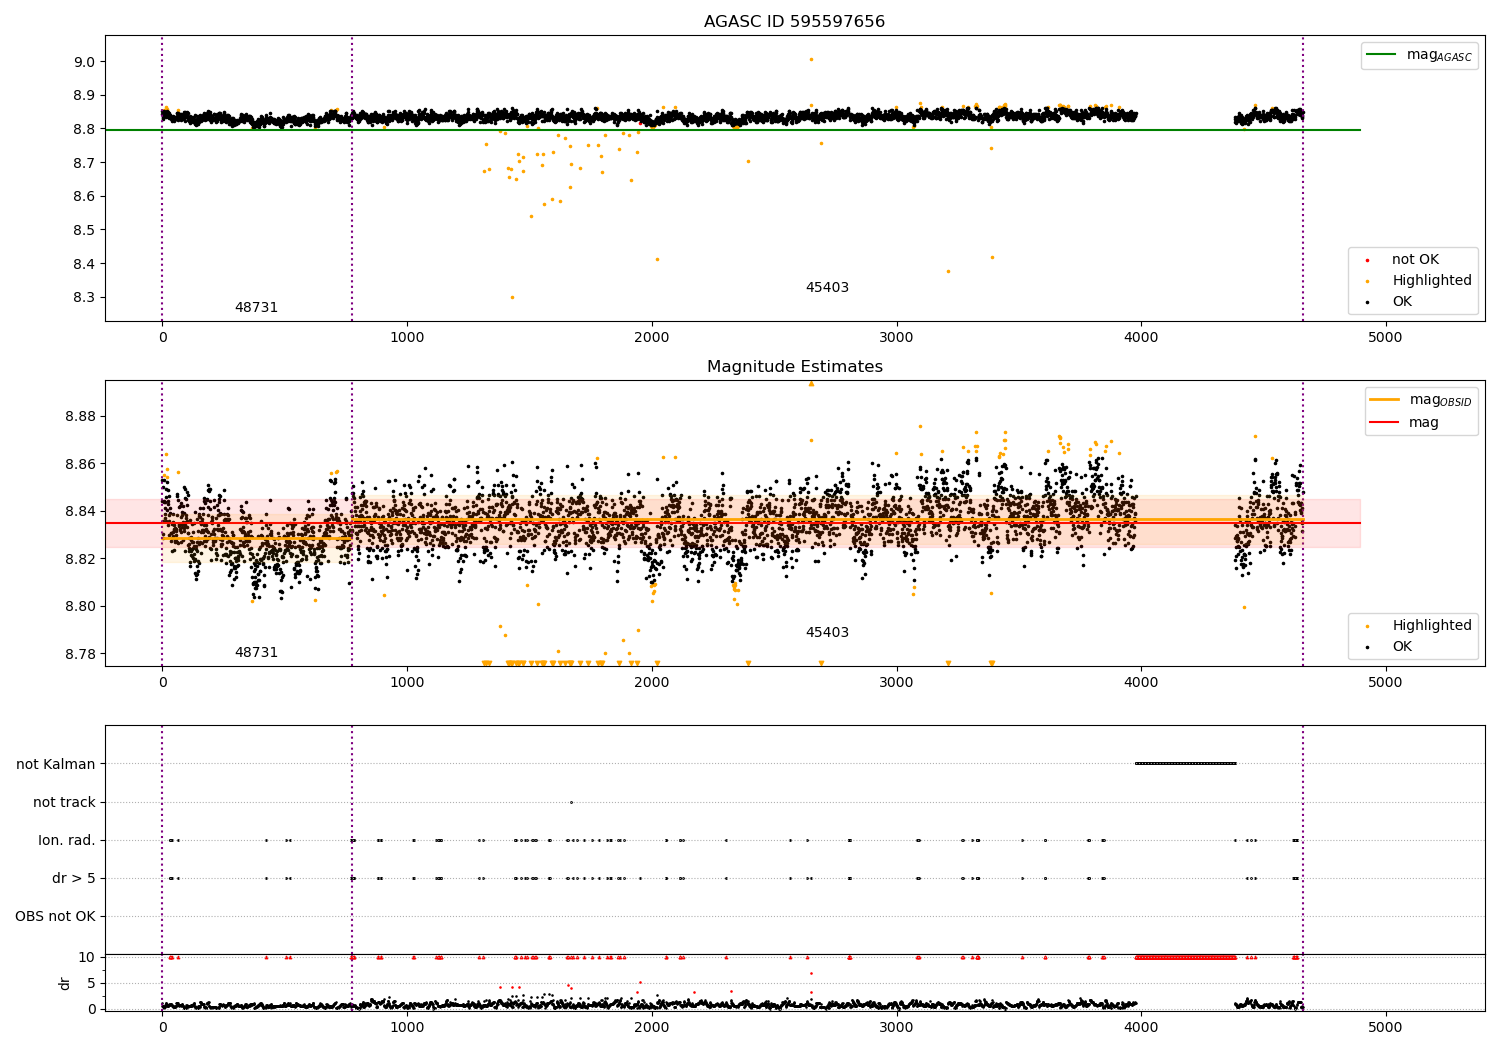Viewport: 1500px width, 1050px height.
Task: Select the 'OK' legend entry in the top plot
Action: tap(1402, 302)
